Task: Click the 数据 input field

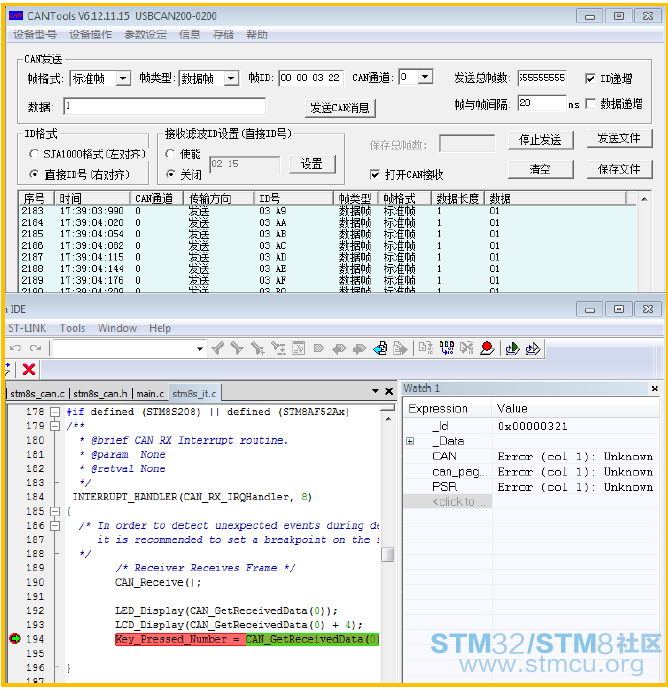Action: click(x=164, y=106)
